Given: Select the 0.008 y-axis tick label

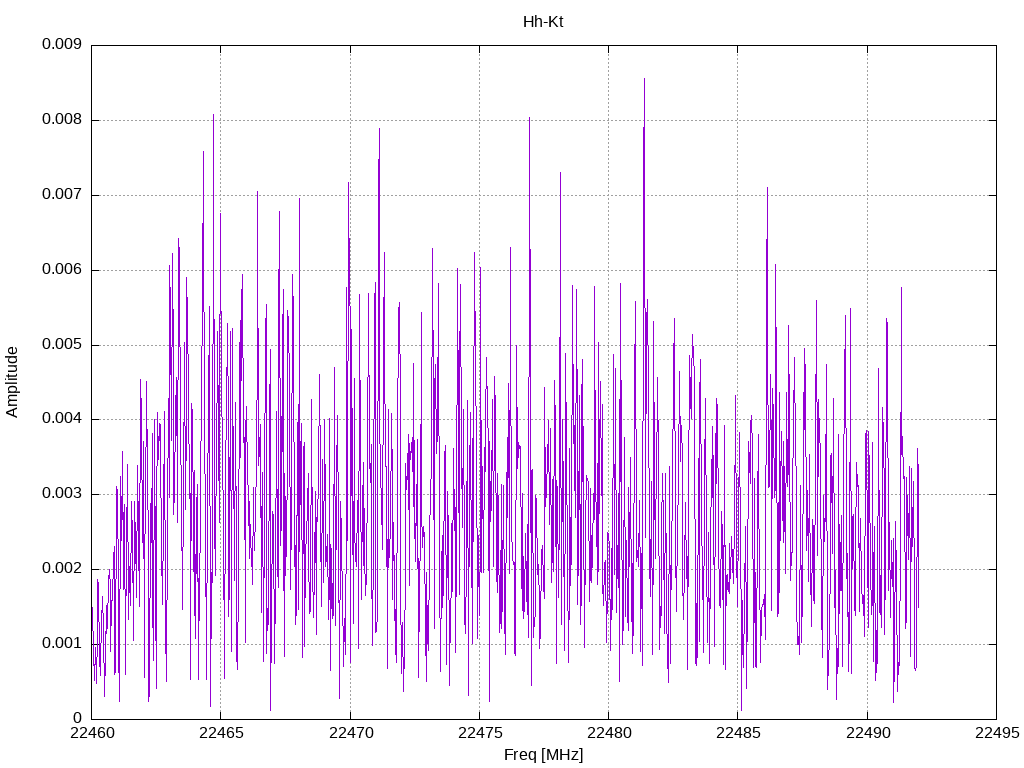Looking at the screenshot, I should pyautogui.click(x=62, y=119).
